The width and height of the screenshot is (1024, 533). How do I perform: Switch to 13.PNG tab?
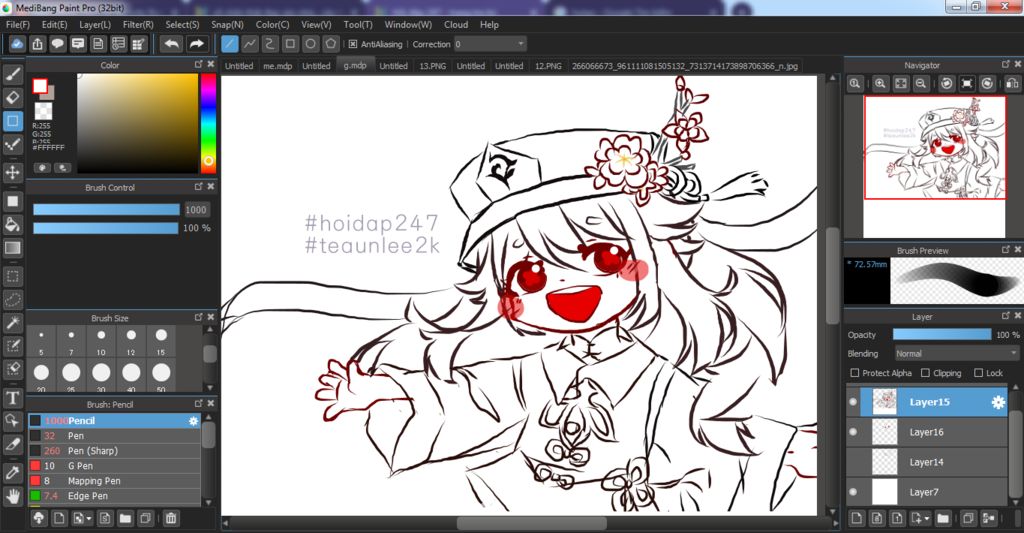(x=432, y=65)
